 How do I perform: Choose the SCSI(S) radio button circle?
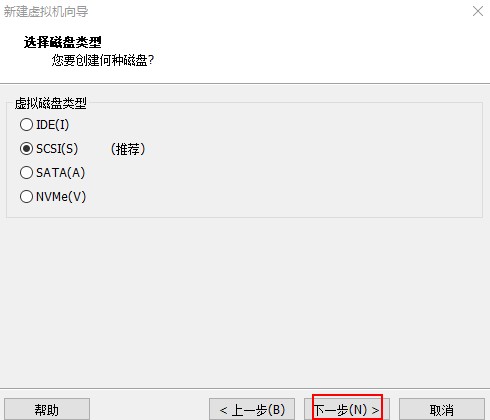click(26, 149)
